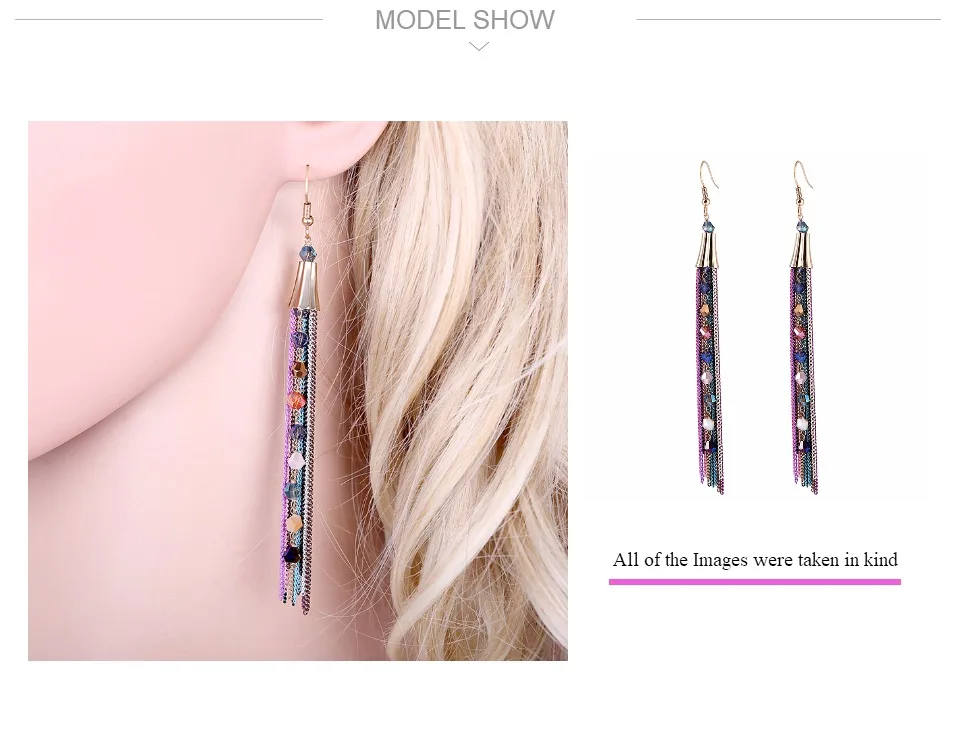Image resolution: width=958 pixels, height=738 pixels.
Task: Open the model wearing earring photo
Action: pyautogui.click(x=298, y=390)
